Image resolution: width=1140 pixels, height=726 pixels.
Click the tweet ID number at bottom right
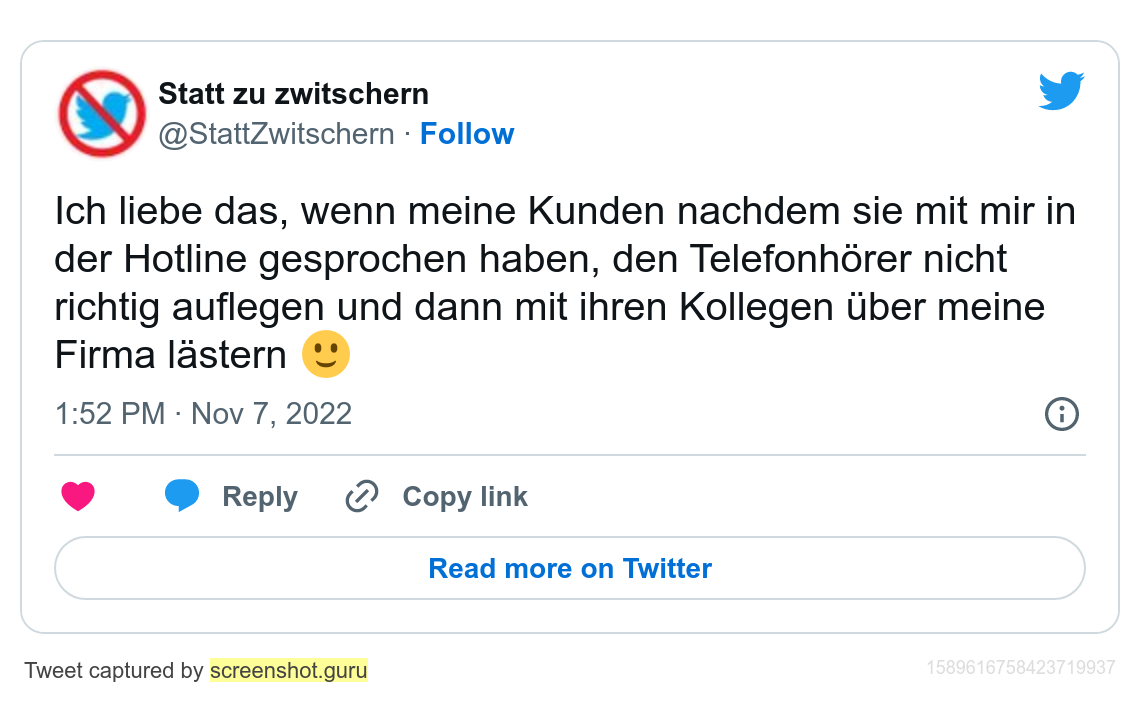pyautogui.click(x=1020, y=667)
